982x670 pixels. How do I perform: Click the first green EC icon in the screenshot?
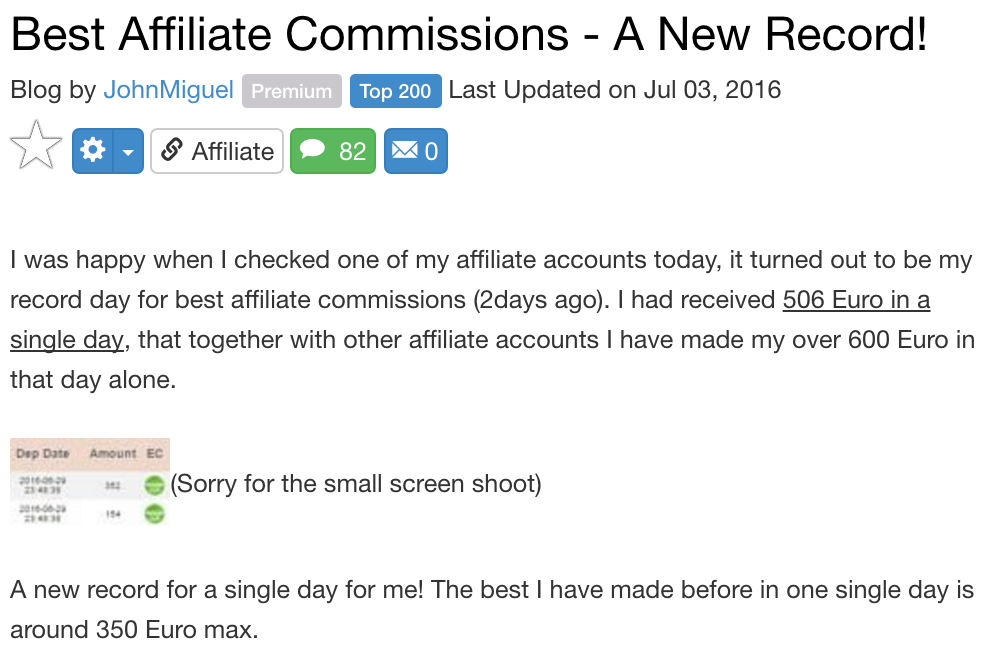[x=154, y=485]
